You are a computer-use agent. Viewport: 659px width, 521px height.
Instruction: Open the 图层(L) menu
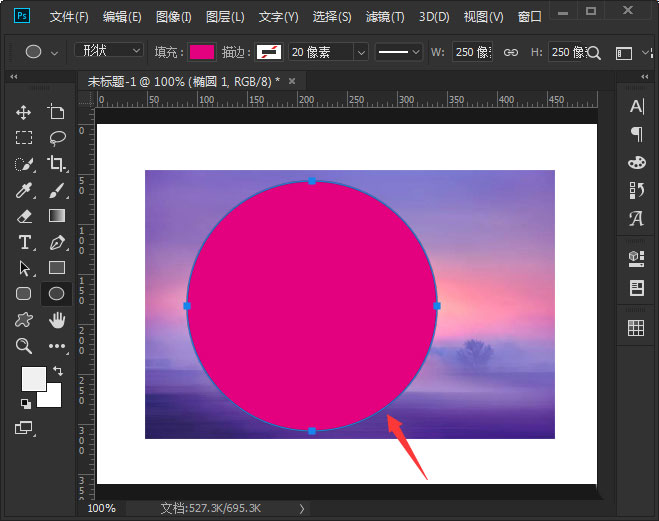point(226,17)
